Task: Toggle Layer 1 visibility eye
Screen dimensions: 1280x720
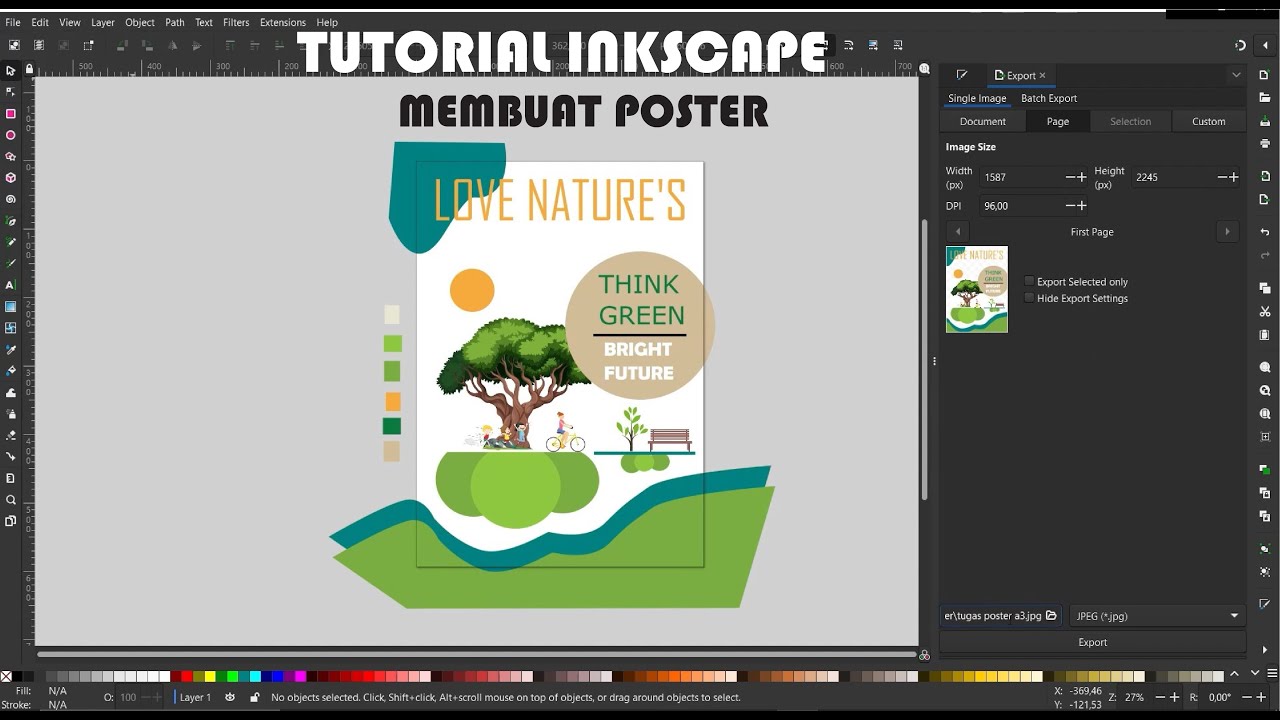Action: [231, 697]
